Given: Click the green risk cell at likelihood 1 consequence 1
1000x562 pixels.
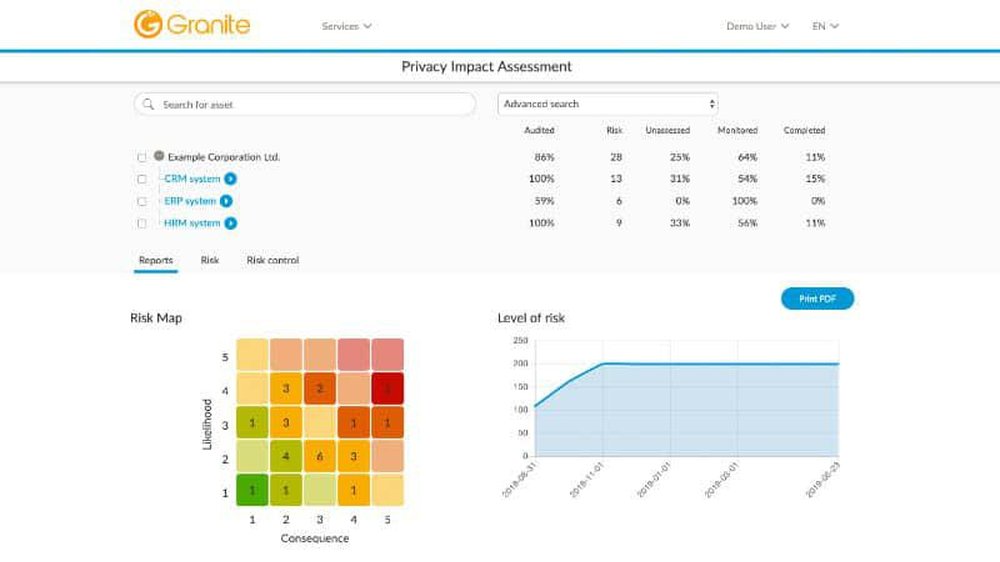Looking at the screenshot, I should pos(252,490).
